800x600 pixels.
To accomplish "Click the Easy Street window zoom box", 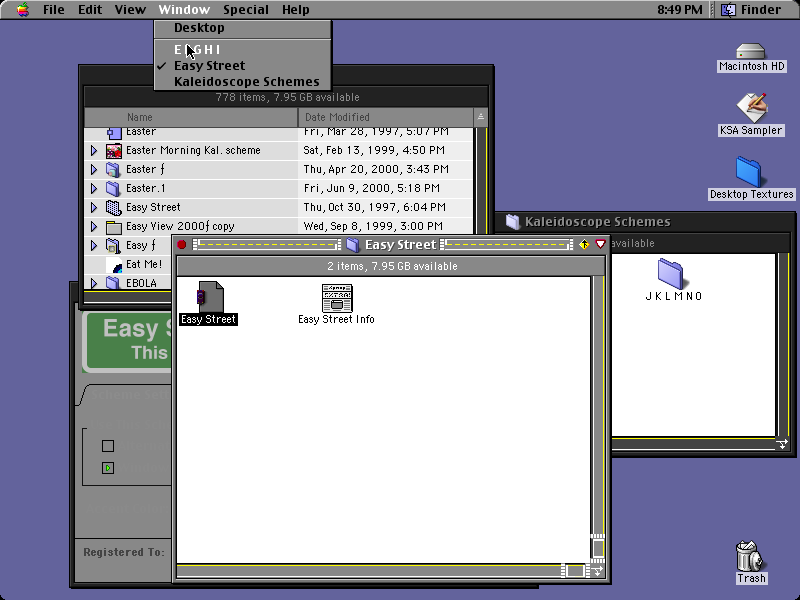I will pos(584,244).
